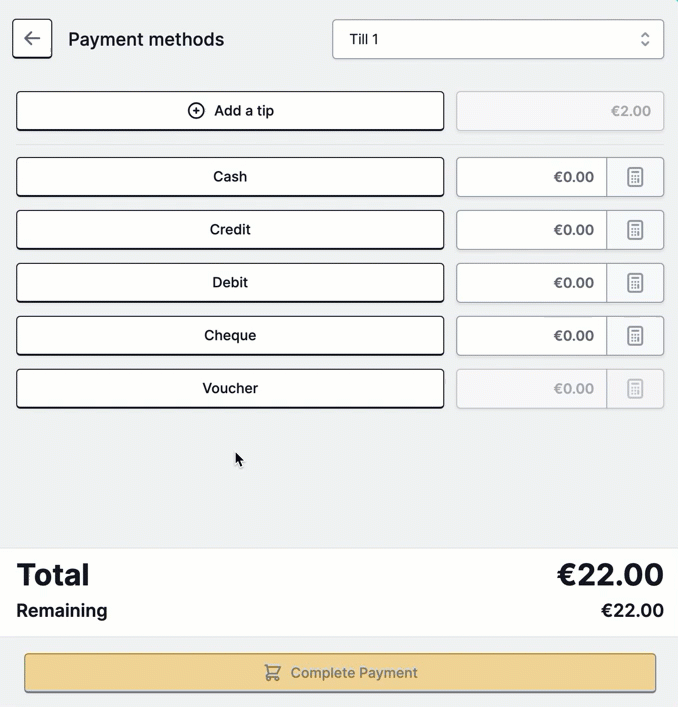Choose Cheque payment method
678x707 pixels.
click(x=230, y=336)
